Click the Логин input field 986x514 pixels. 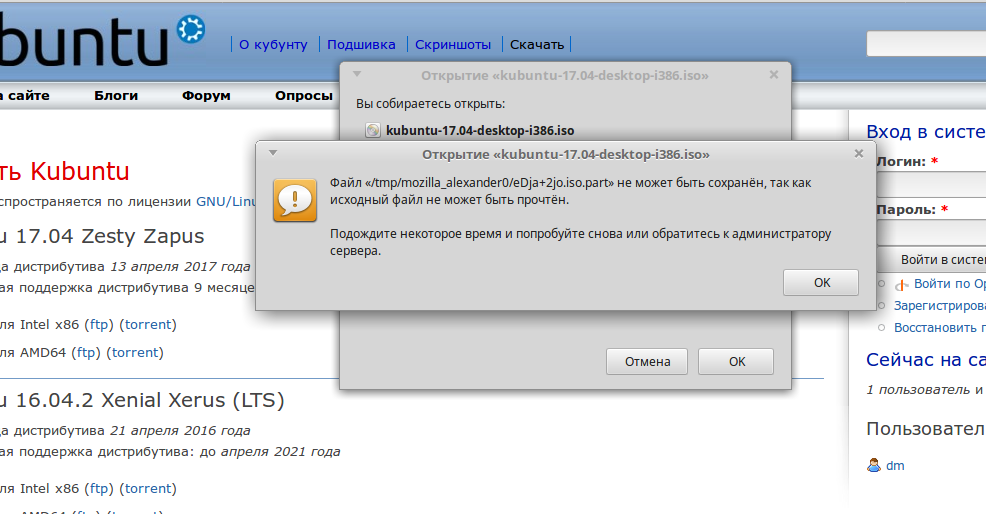pyautogui.click(x=931, y=186)
